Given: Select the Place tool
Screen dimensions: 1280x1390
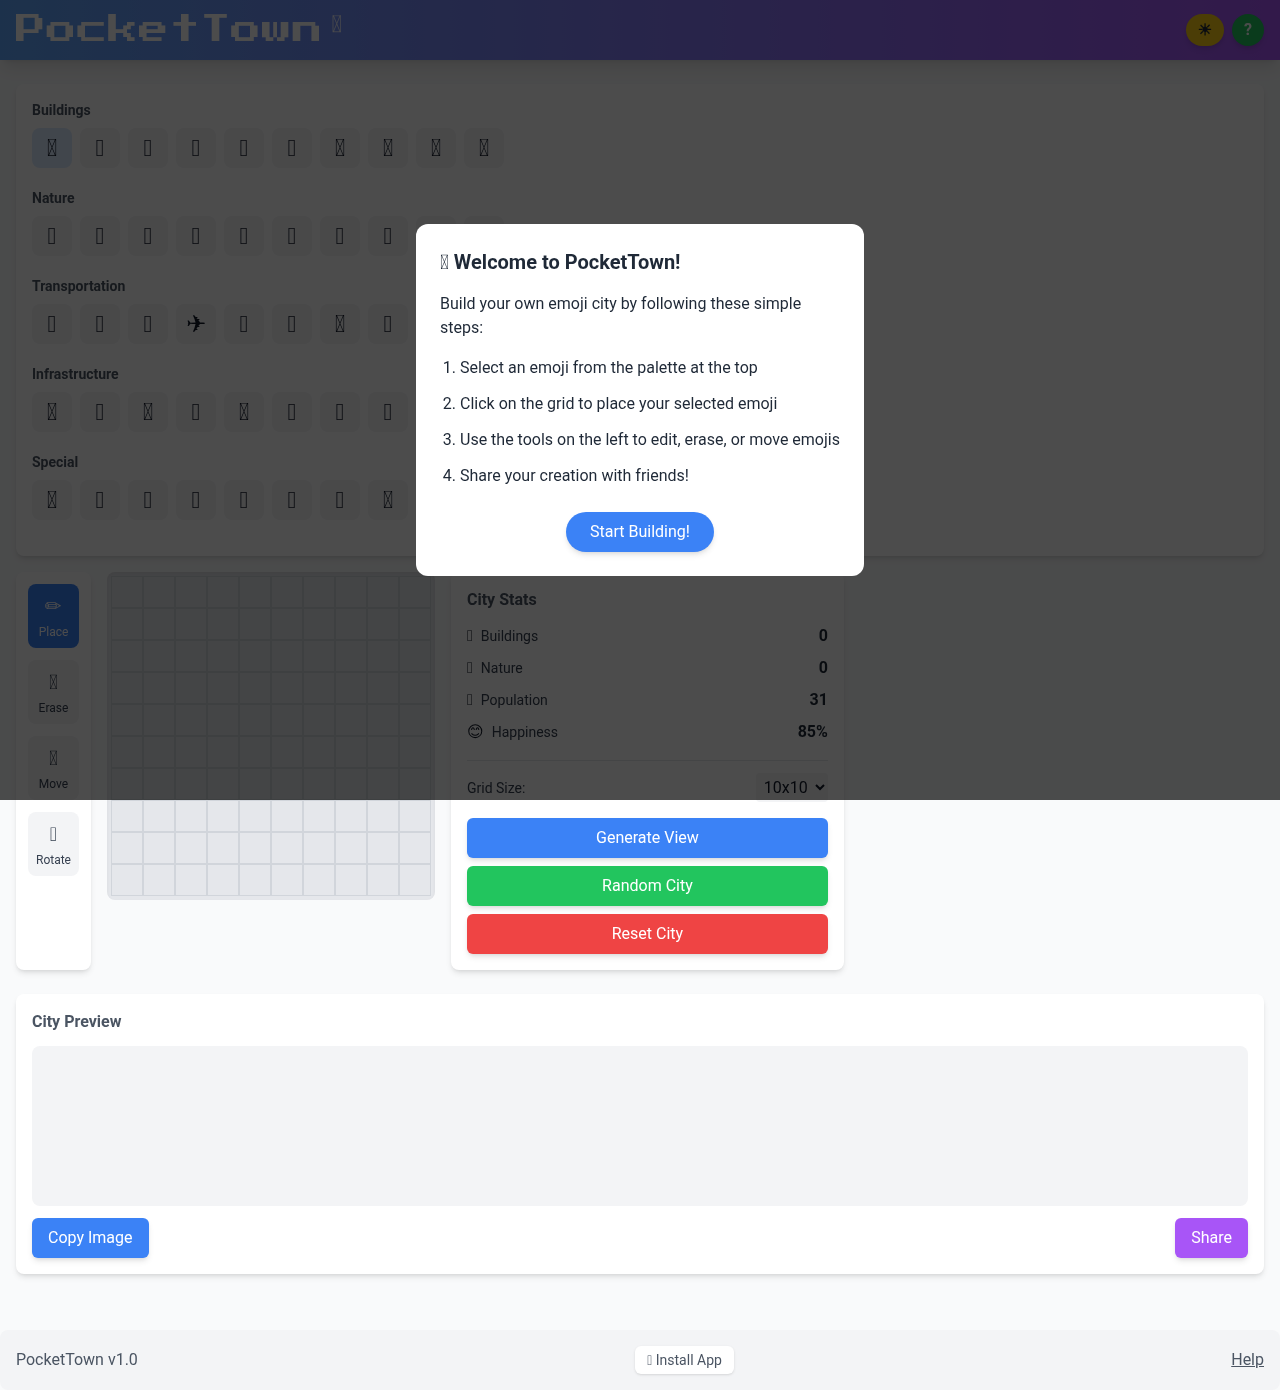Looking at the screenshot, I should coord(53,616).
